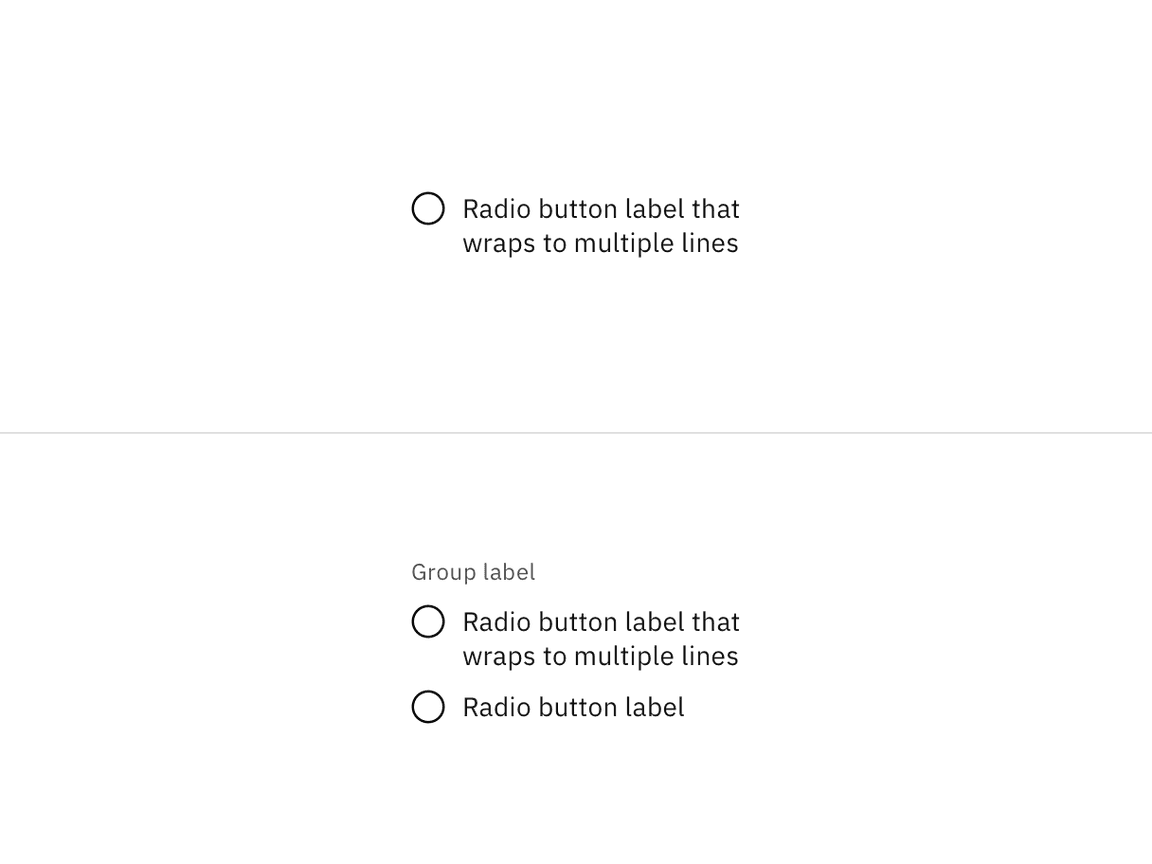Select the first radio button under Group label
The height and width of the screenshot is (864, 1152).
pyautogui.click(x=428, y=622)
